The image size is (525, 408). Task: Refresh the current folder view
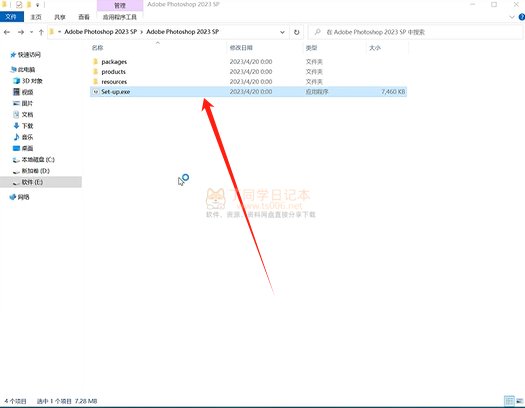296,32
